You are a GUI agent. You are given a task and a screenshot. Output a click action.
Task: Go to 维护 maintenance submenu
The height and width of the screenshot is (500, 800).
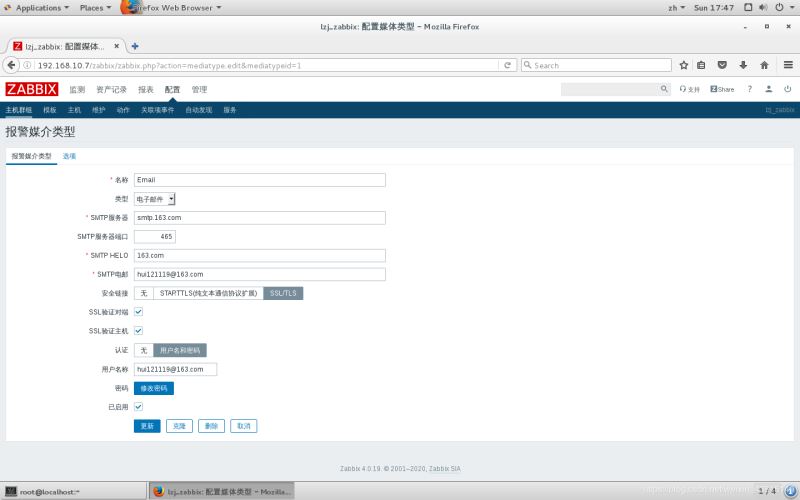(98, 110)
